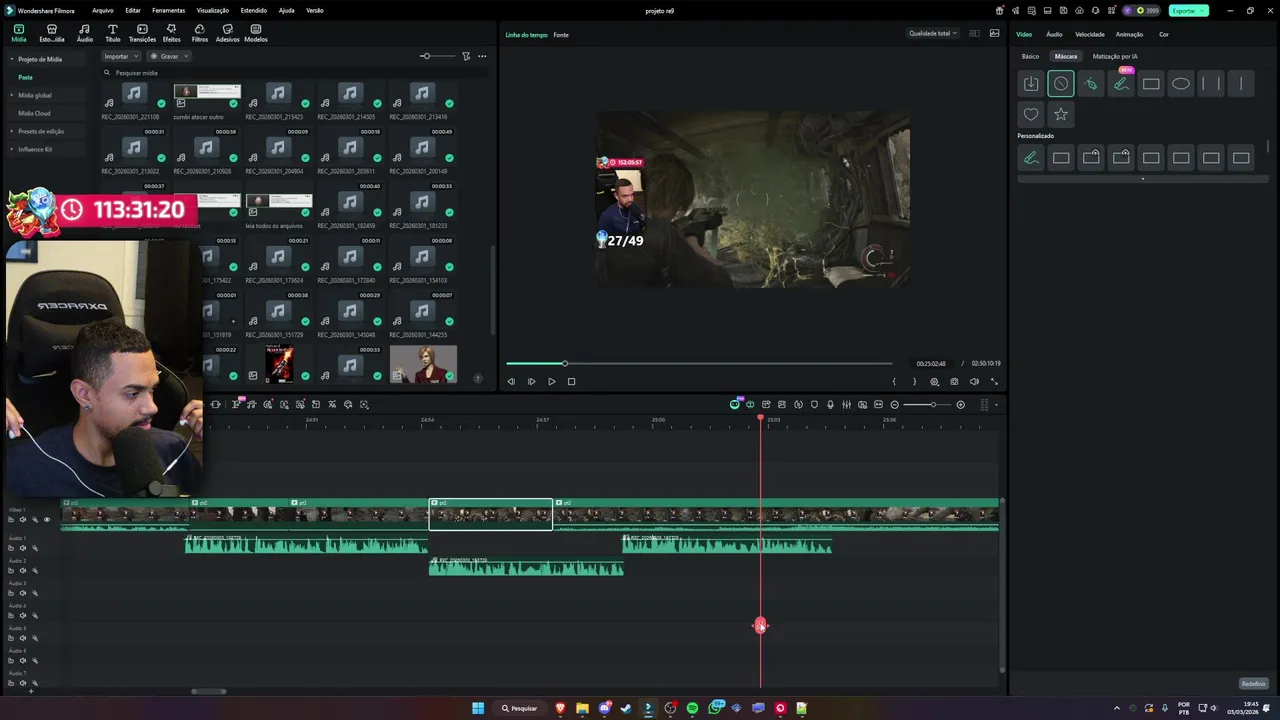Expand more custom masks with the down arrow bar
This screenshot has width=1280, height=720.
pos(1142,179)
